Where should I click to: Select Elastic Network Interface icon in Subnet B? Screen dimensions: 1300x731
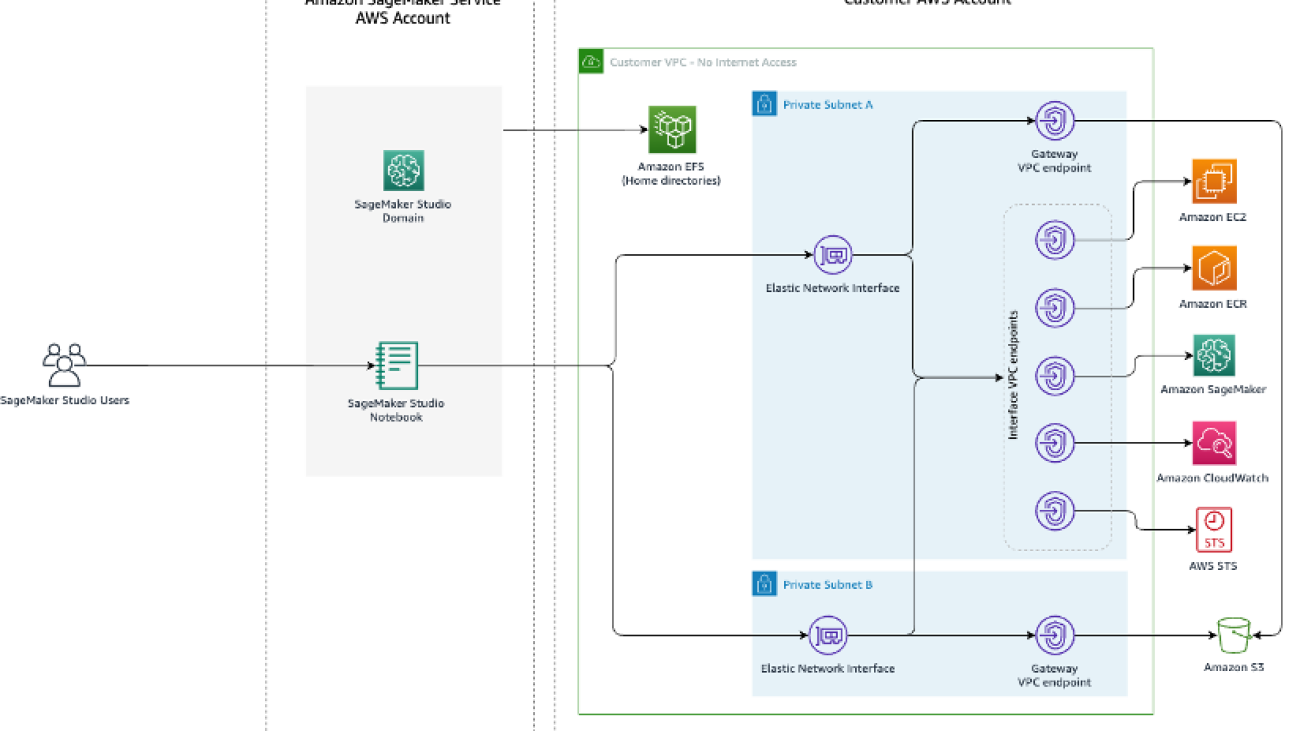point(827,635)
